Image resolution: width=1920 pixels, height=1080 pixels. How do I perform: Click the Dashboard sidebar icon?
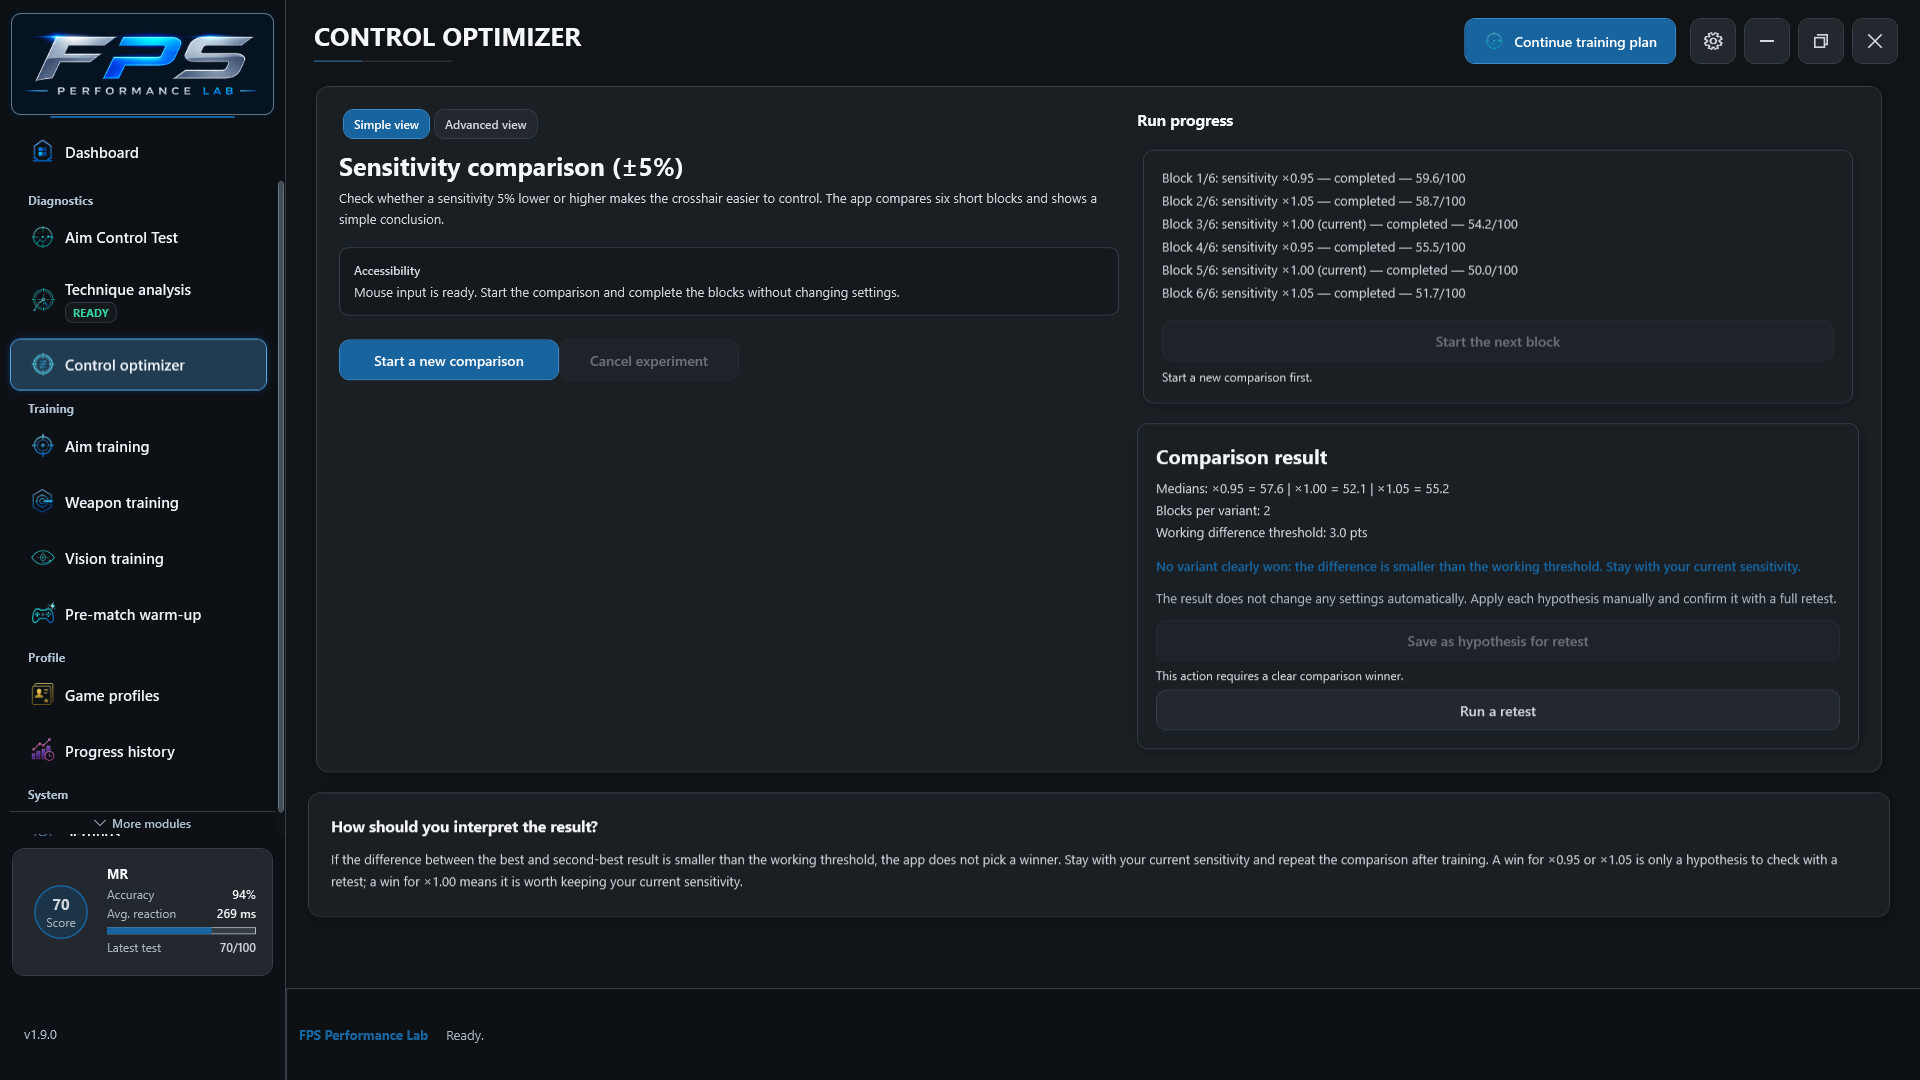42,152
